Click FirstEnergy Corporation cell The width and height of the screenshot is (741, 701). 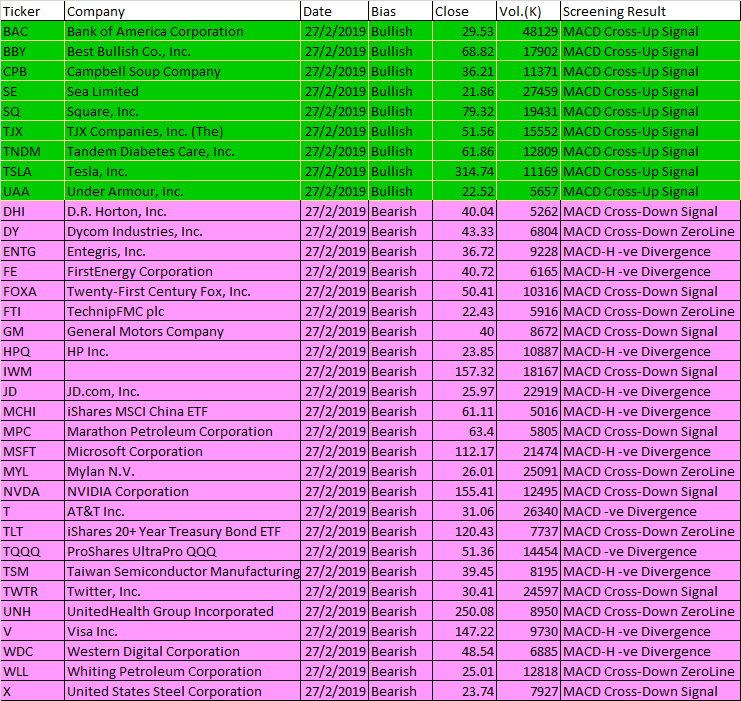(x=182, y=271)
